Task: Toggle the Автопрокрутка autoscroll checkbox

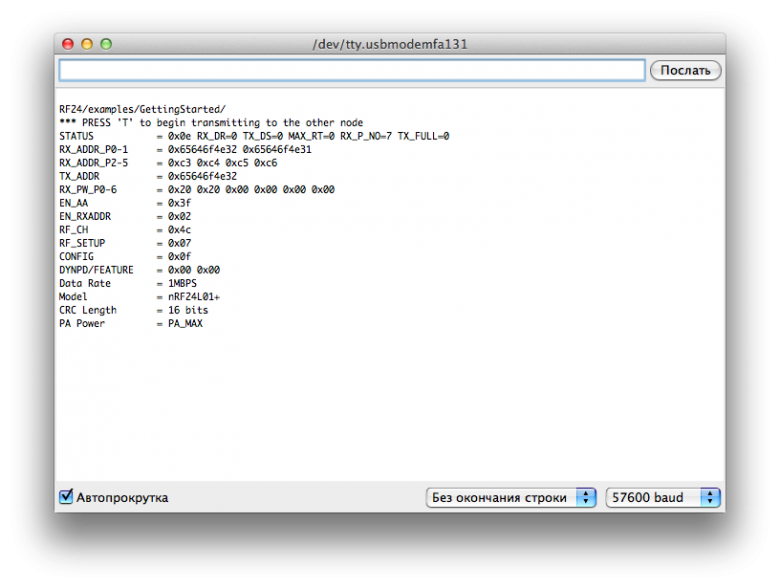Action: coord(66,496)
